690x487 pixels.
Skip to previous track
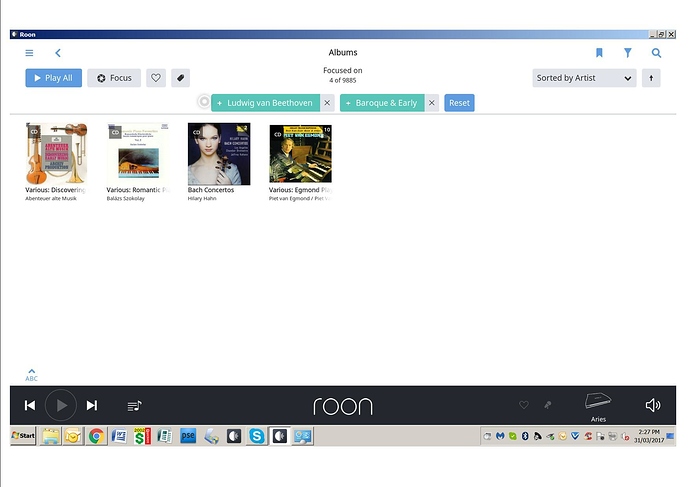point(30,405)
